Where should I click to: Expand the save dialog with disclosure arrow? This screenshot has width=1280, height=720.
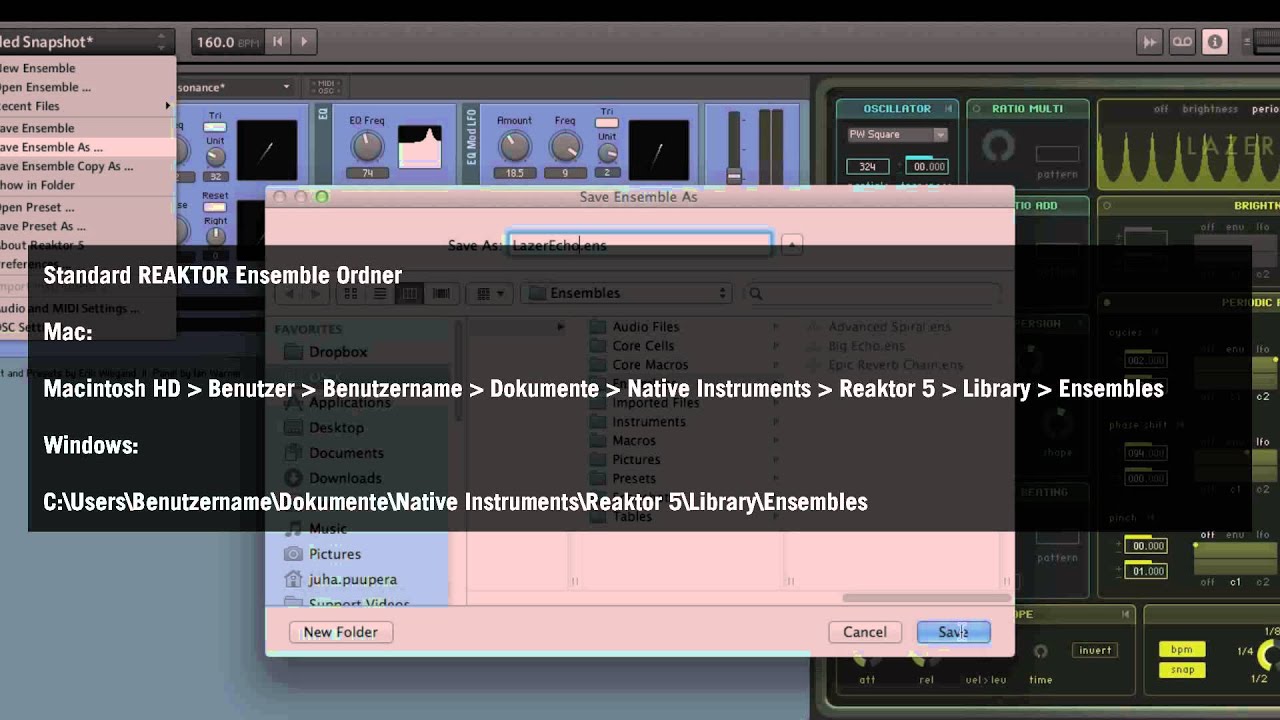point(791,244)
